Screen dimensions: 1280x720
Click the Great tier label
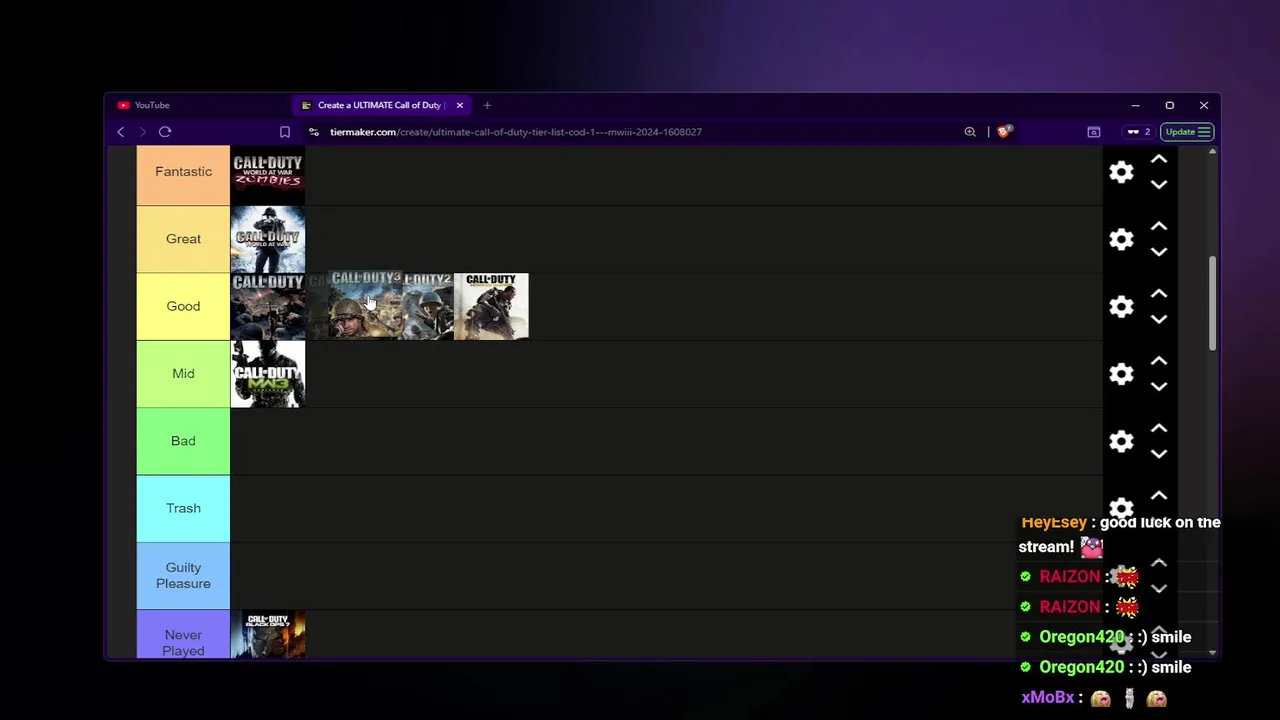click(x=183, y=239)
